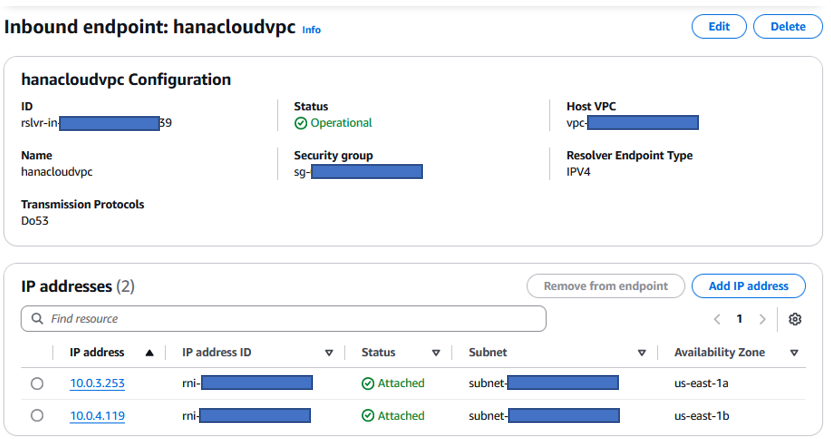The height and width of the screenshot is (439, 831).
Task: Click Add IP address button
Action: [x=748, y=286]
